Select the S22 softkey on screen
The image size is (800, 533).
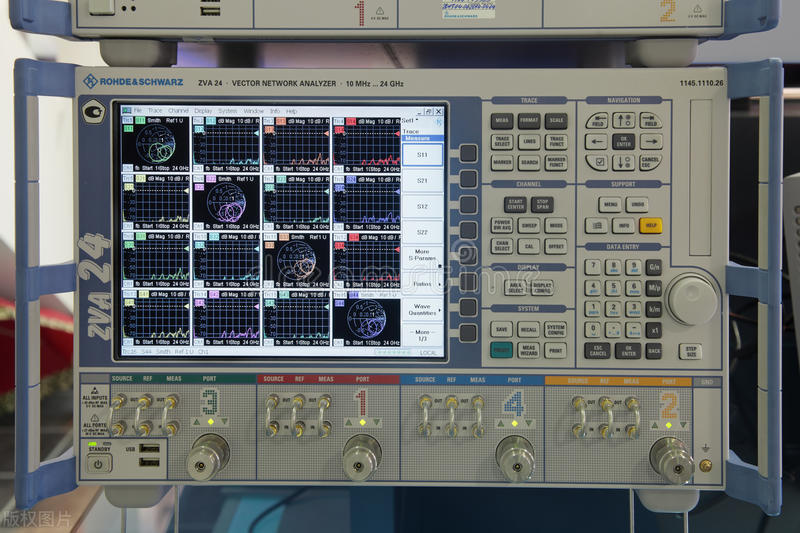[x=422, y=232]
